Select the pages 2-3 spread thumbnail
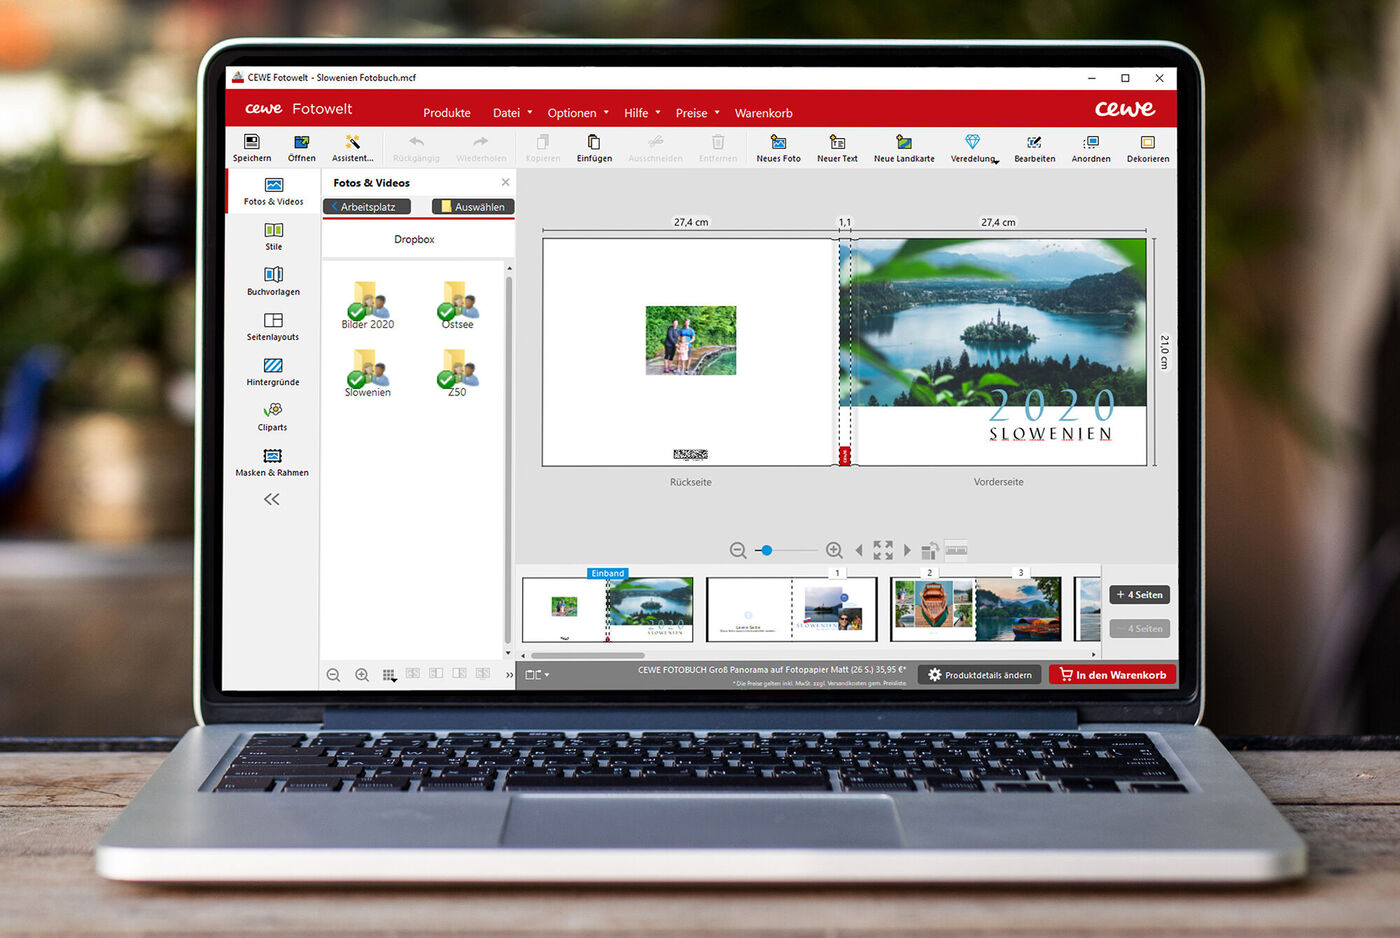1400x938 pixels. (976, 609)
